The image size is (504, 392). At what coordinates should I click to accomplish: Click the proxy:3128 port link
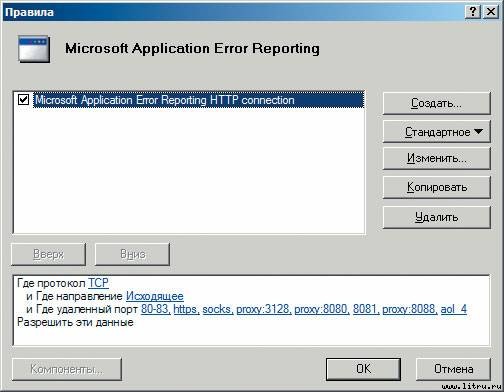(263, 309)
